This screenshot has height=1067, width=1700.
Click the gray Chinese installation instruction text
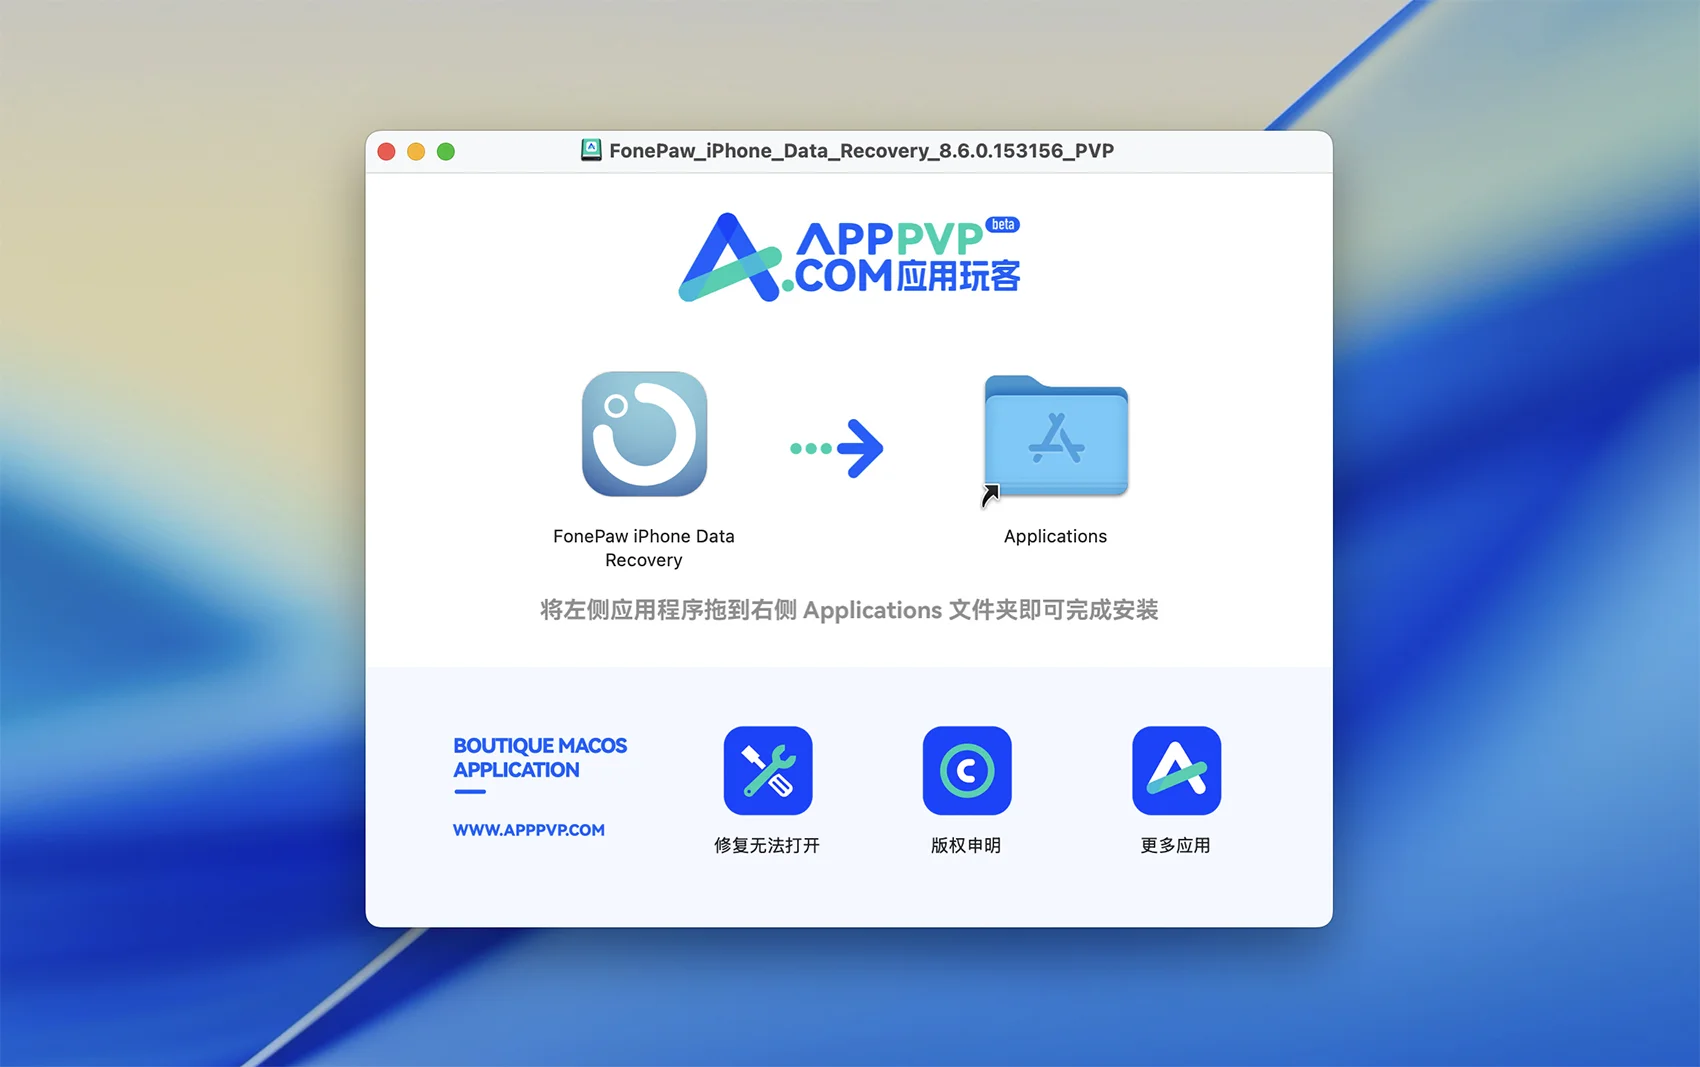point(849,610)
